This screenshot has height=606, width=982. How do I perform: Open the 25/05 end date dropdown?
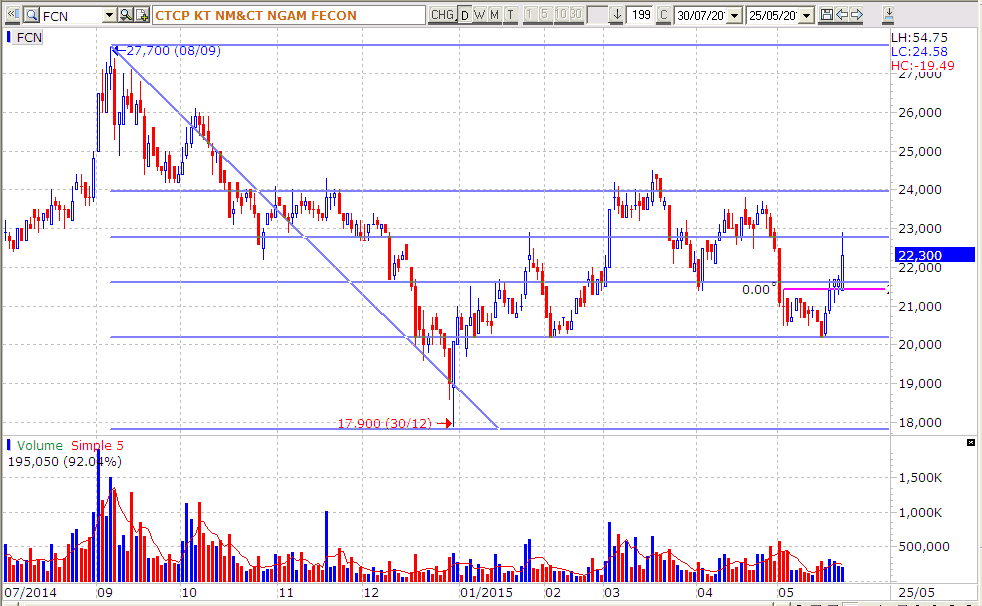point(807,15)
